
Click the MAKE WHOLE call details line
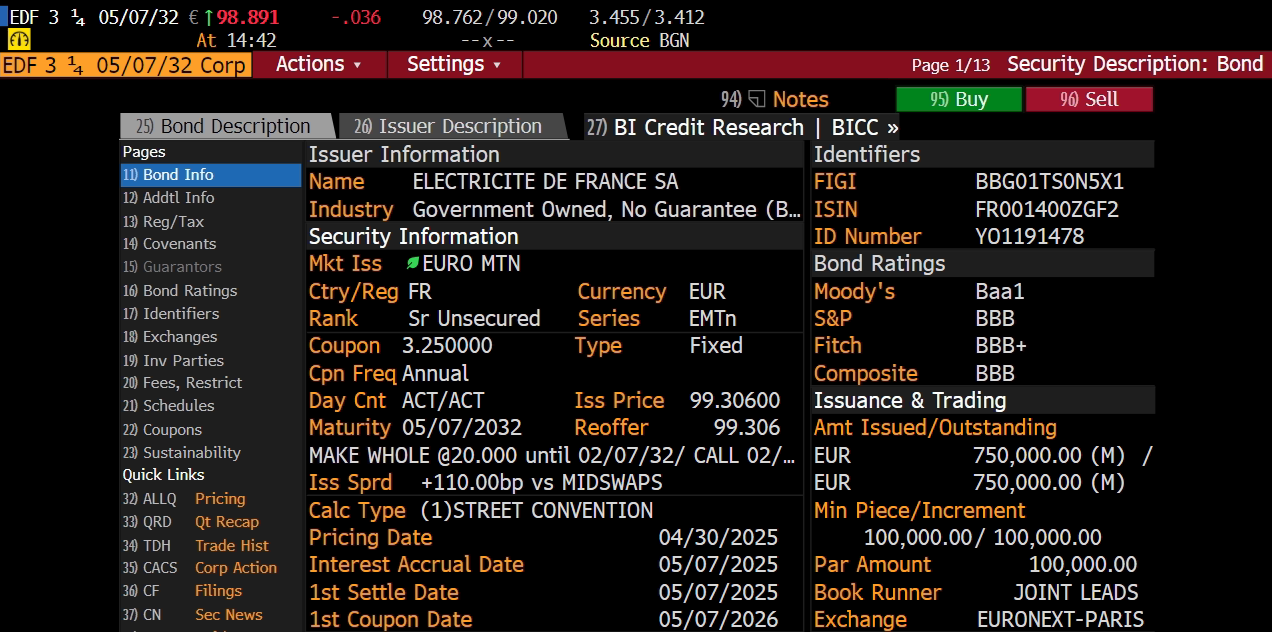pyautogui.click(x=553, y=455)
